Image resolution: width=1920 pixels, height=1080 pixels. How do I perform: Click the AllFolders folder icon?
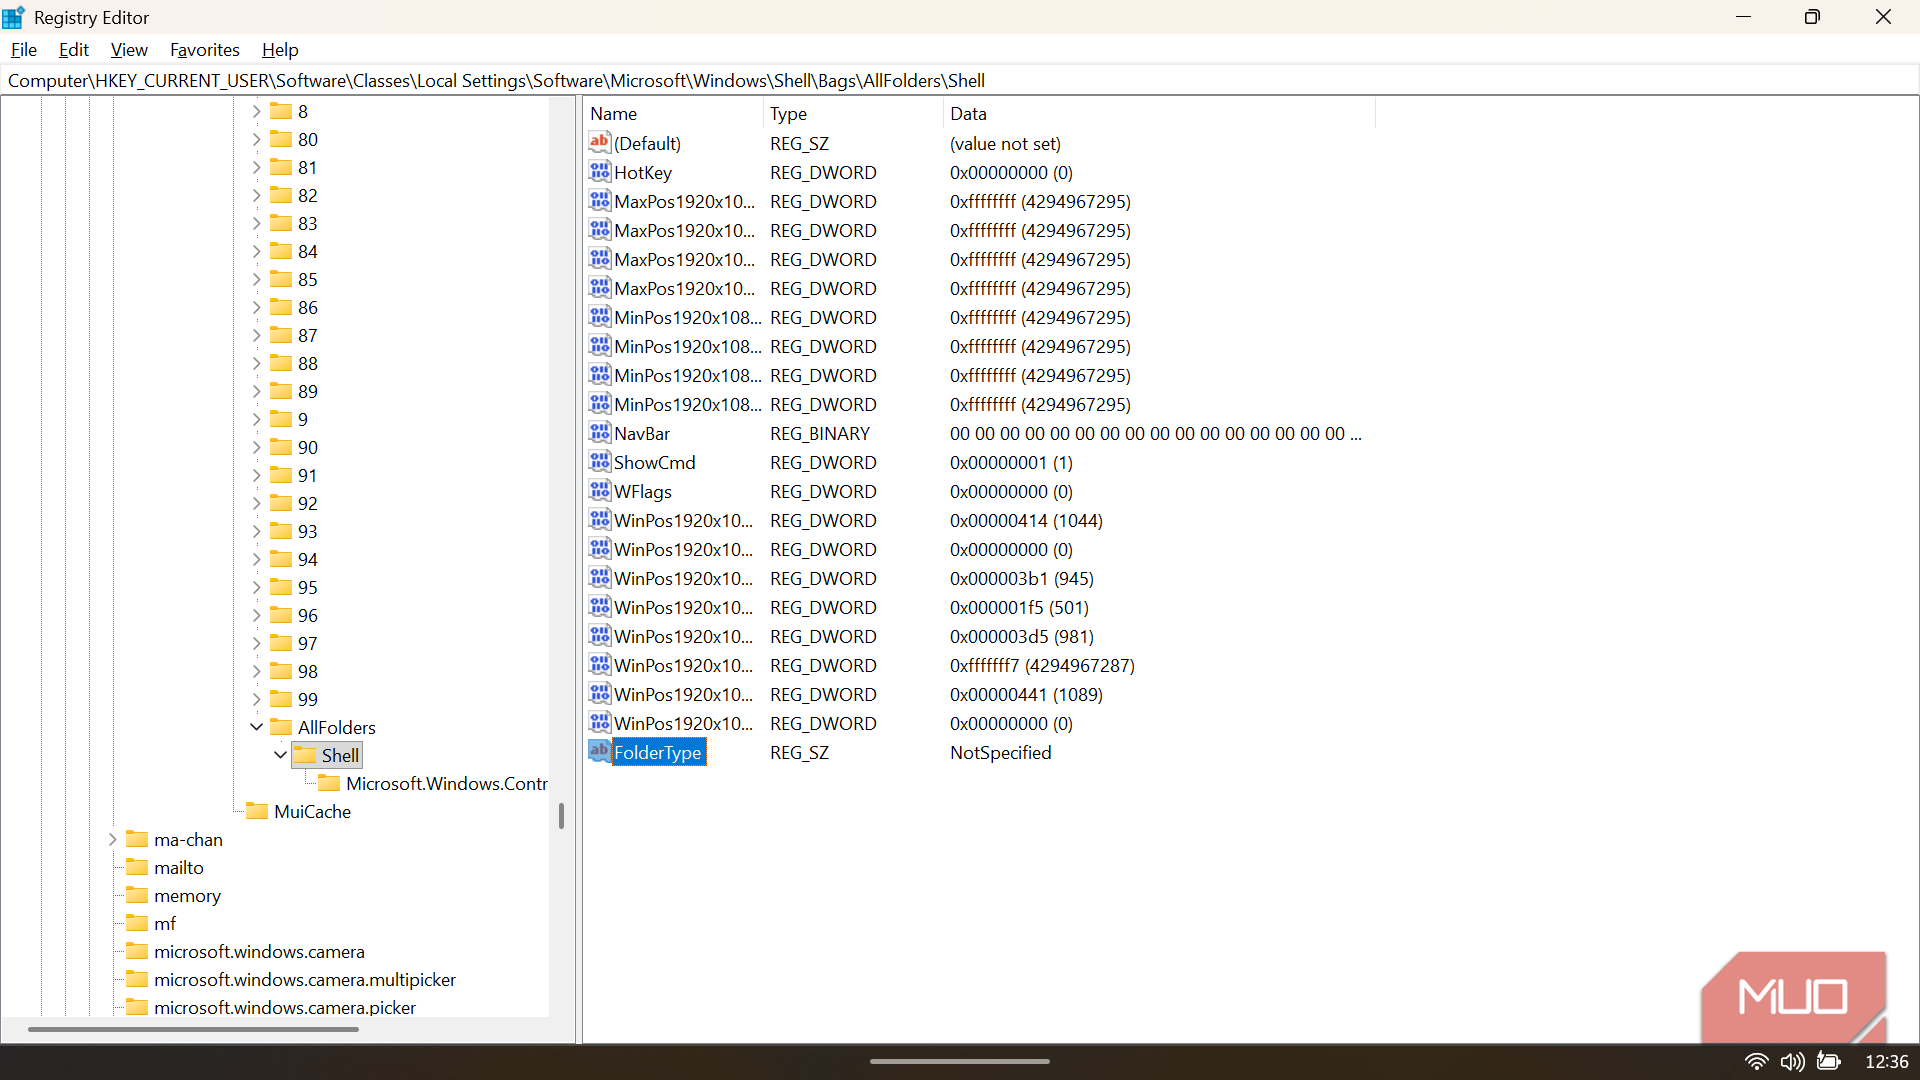coord(281,727)
